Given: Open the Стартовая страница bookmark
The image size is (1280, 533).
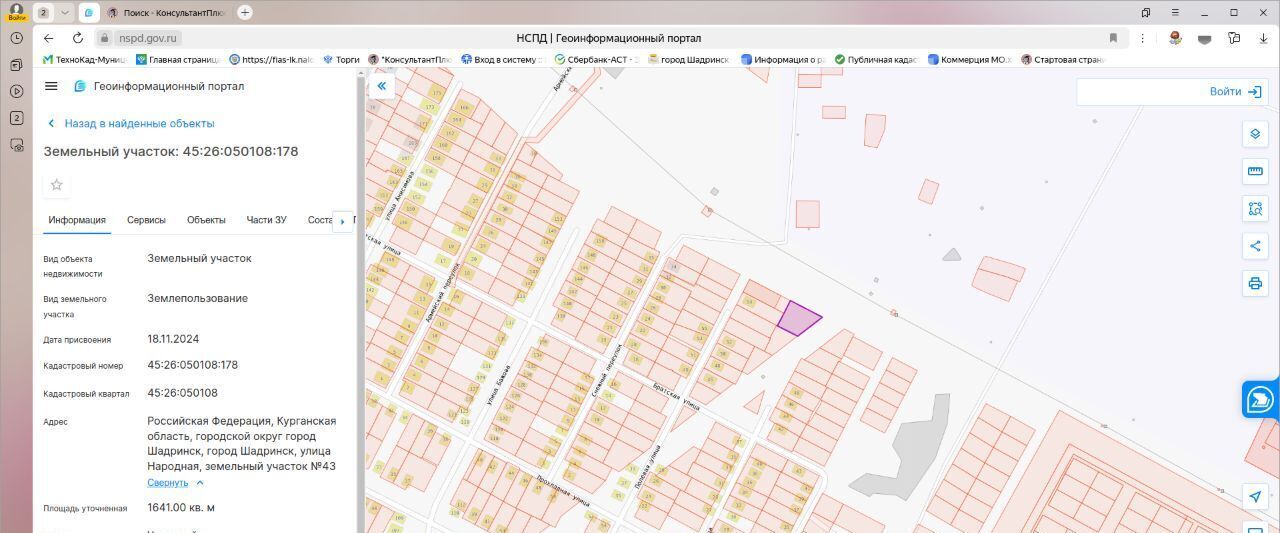Looking at the screenshot, I should [x=1062, y=59].
